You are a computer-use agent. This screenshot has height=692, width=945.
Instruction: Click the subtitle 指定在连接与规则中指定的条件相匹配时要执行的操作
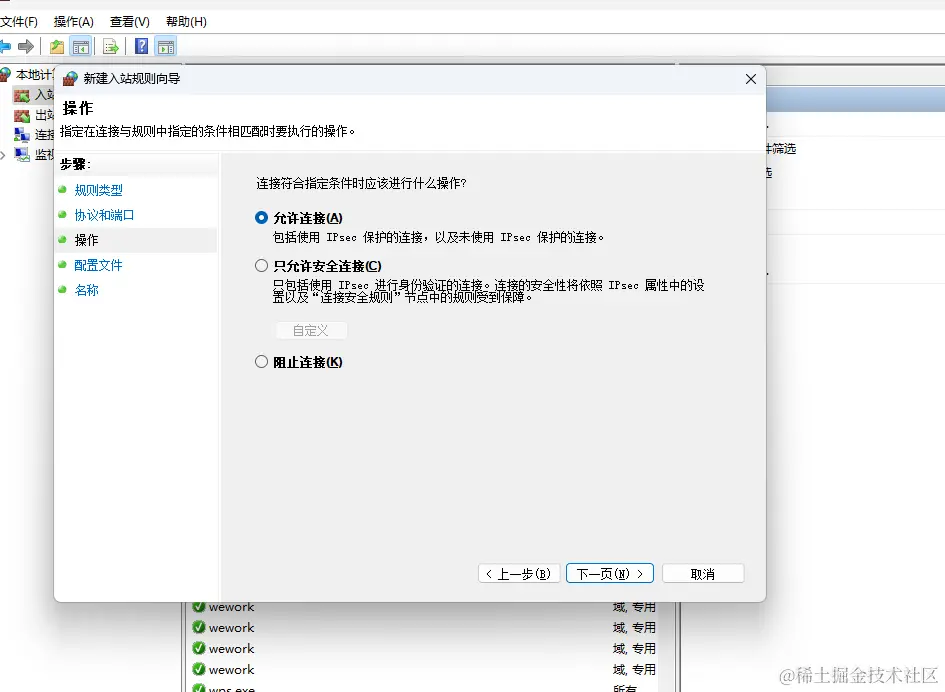tap(207, 131)
